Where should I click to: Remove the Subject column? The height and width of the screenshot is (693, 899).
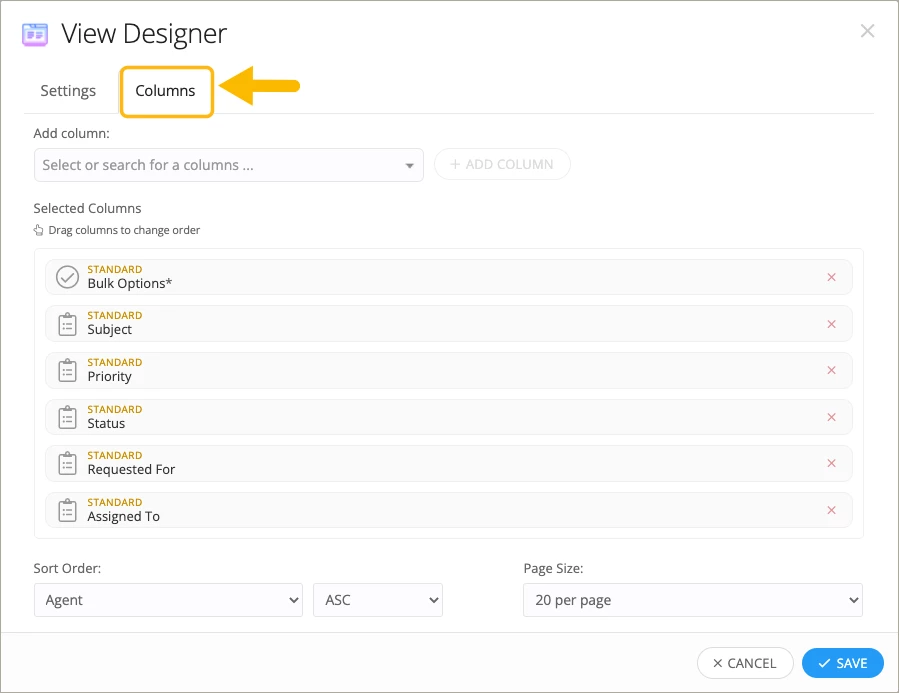[x=831, y=324]
